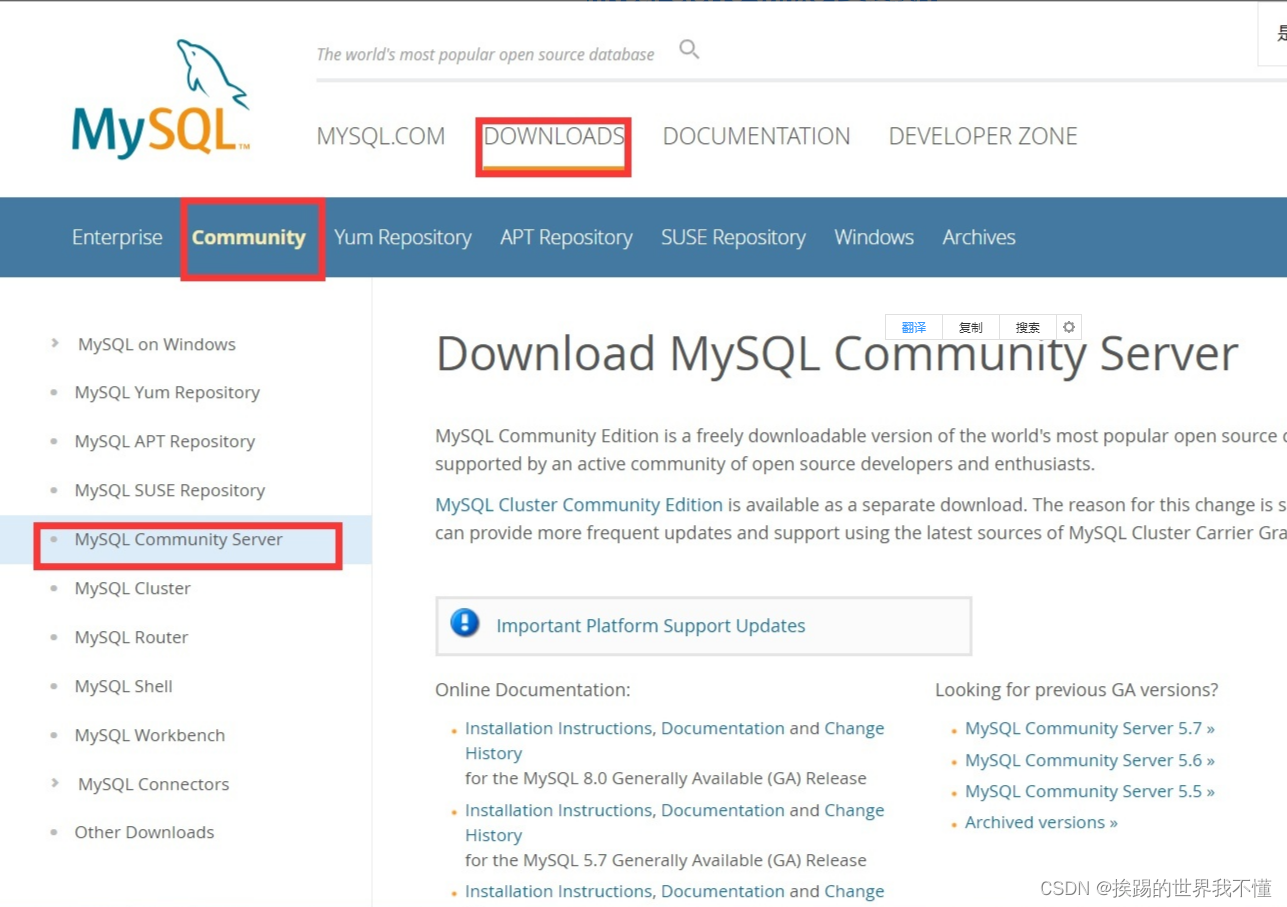Viewport: 1287px width, 907px height.
Task: Open Documentation link for MySQL 5.7
Action: [x=723, y=810]
